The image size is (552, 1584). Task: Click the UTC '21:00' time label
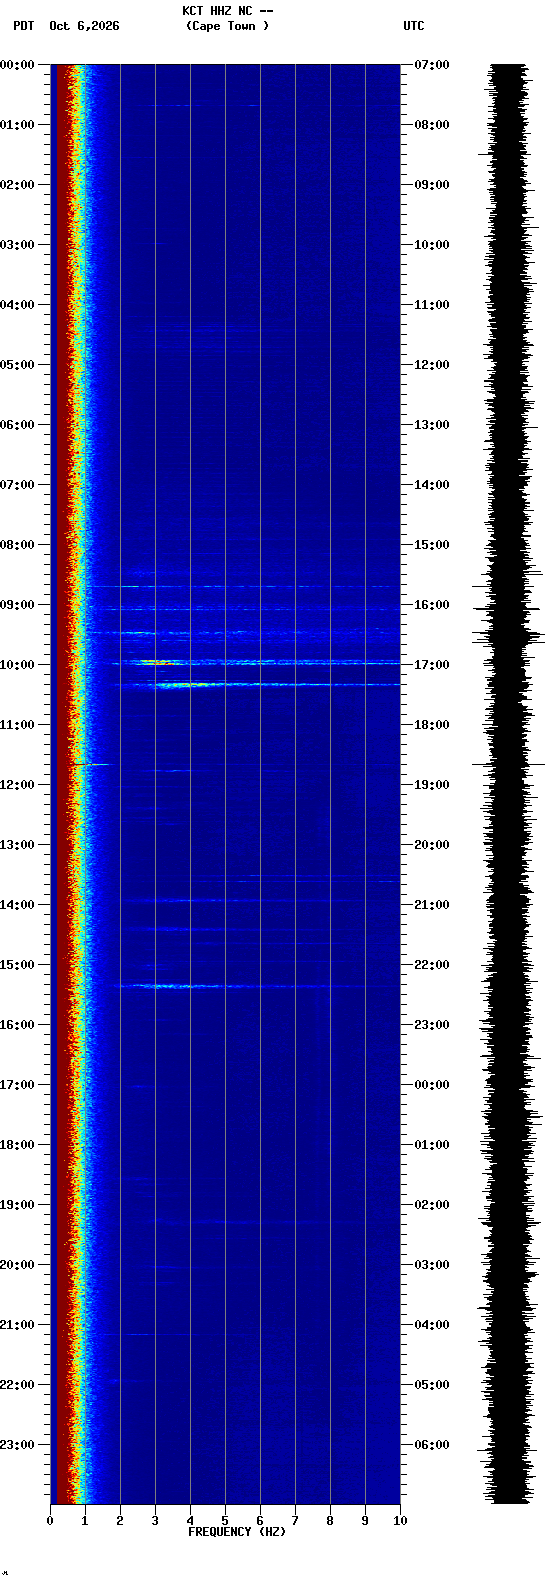pos(432,905)
